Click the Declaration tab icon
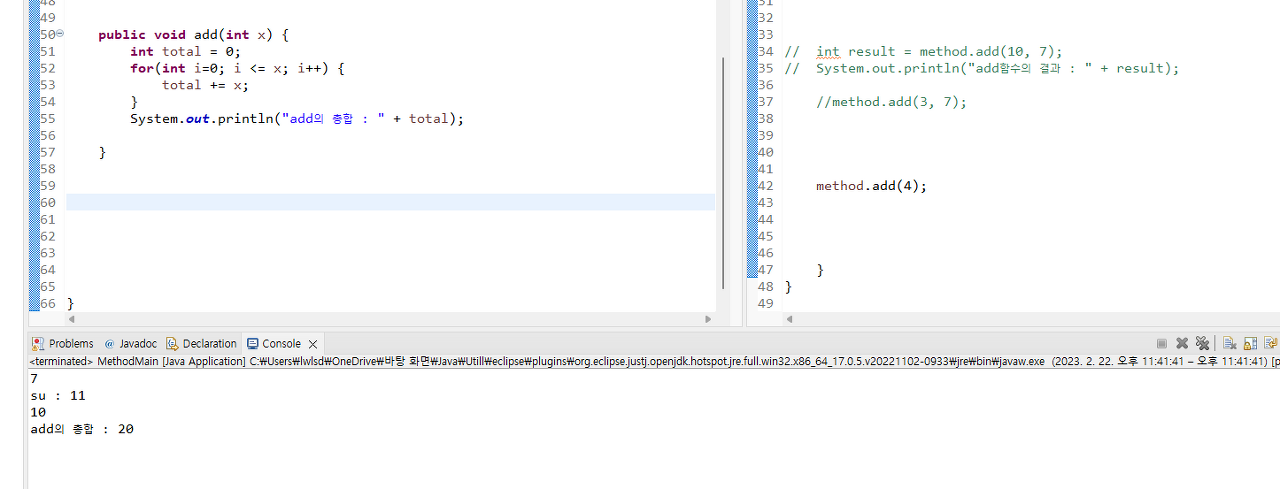Image resolution: width=1280 pixels, height=489 pixels. 172,343
